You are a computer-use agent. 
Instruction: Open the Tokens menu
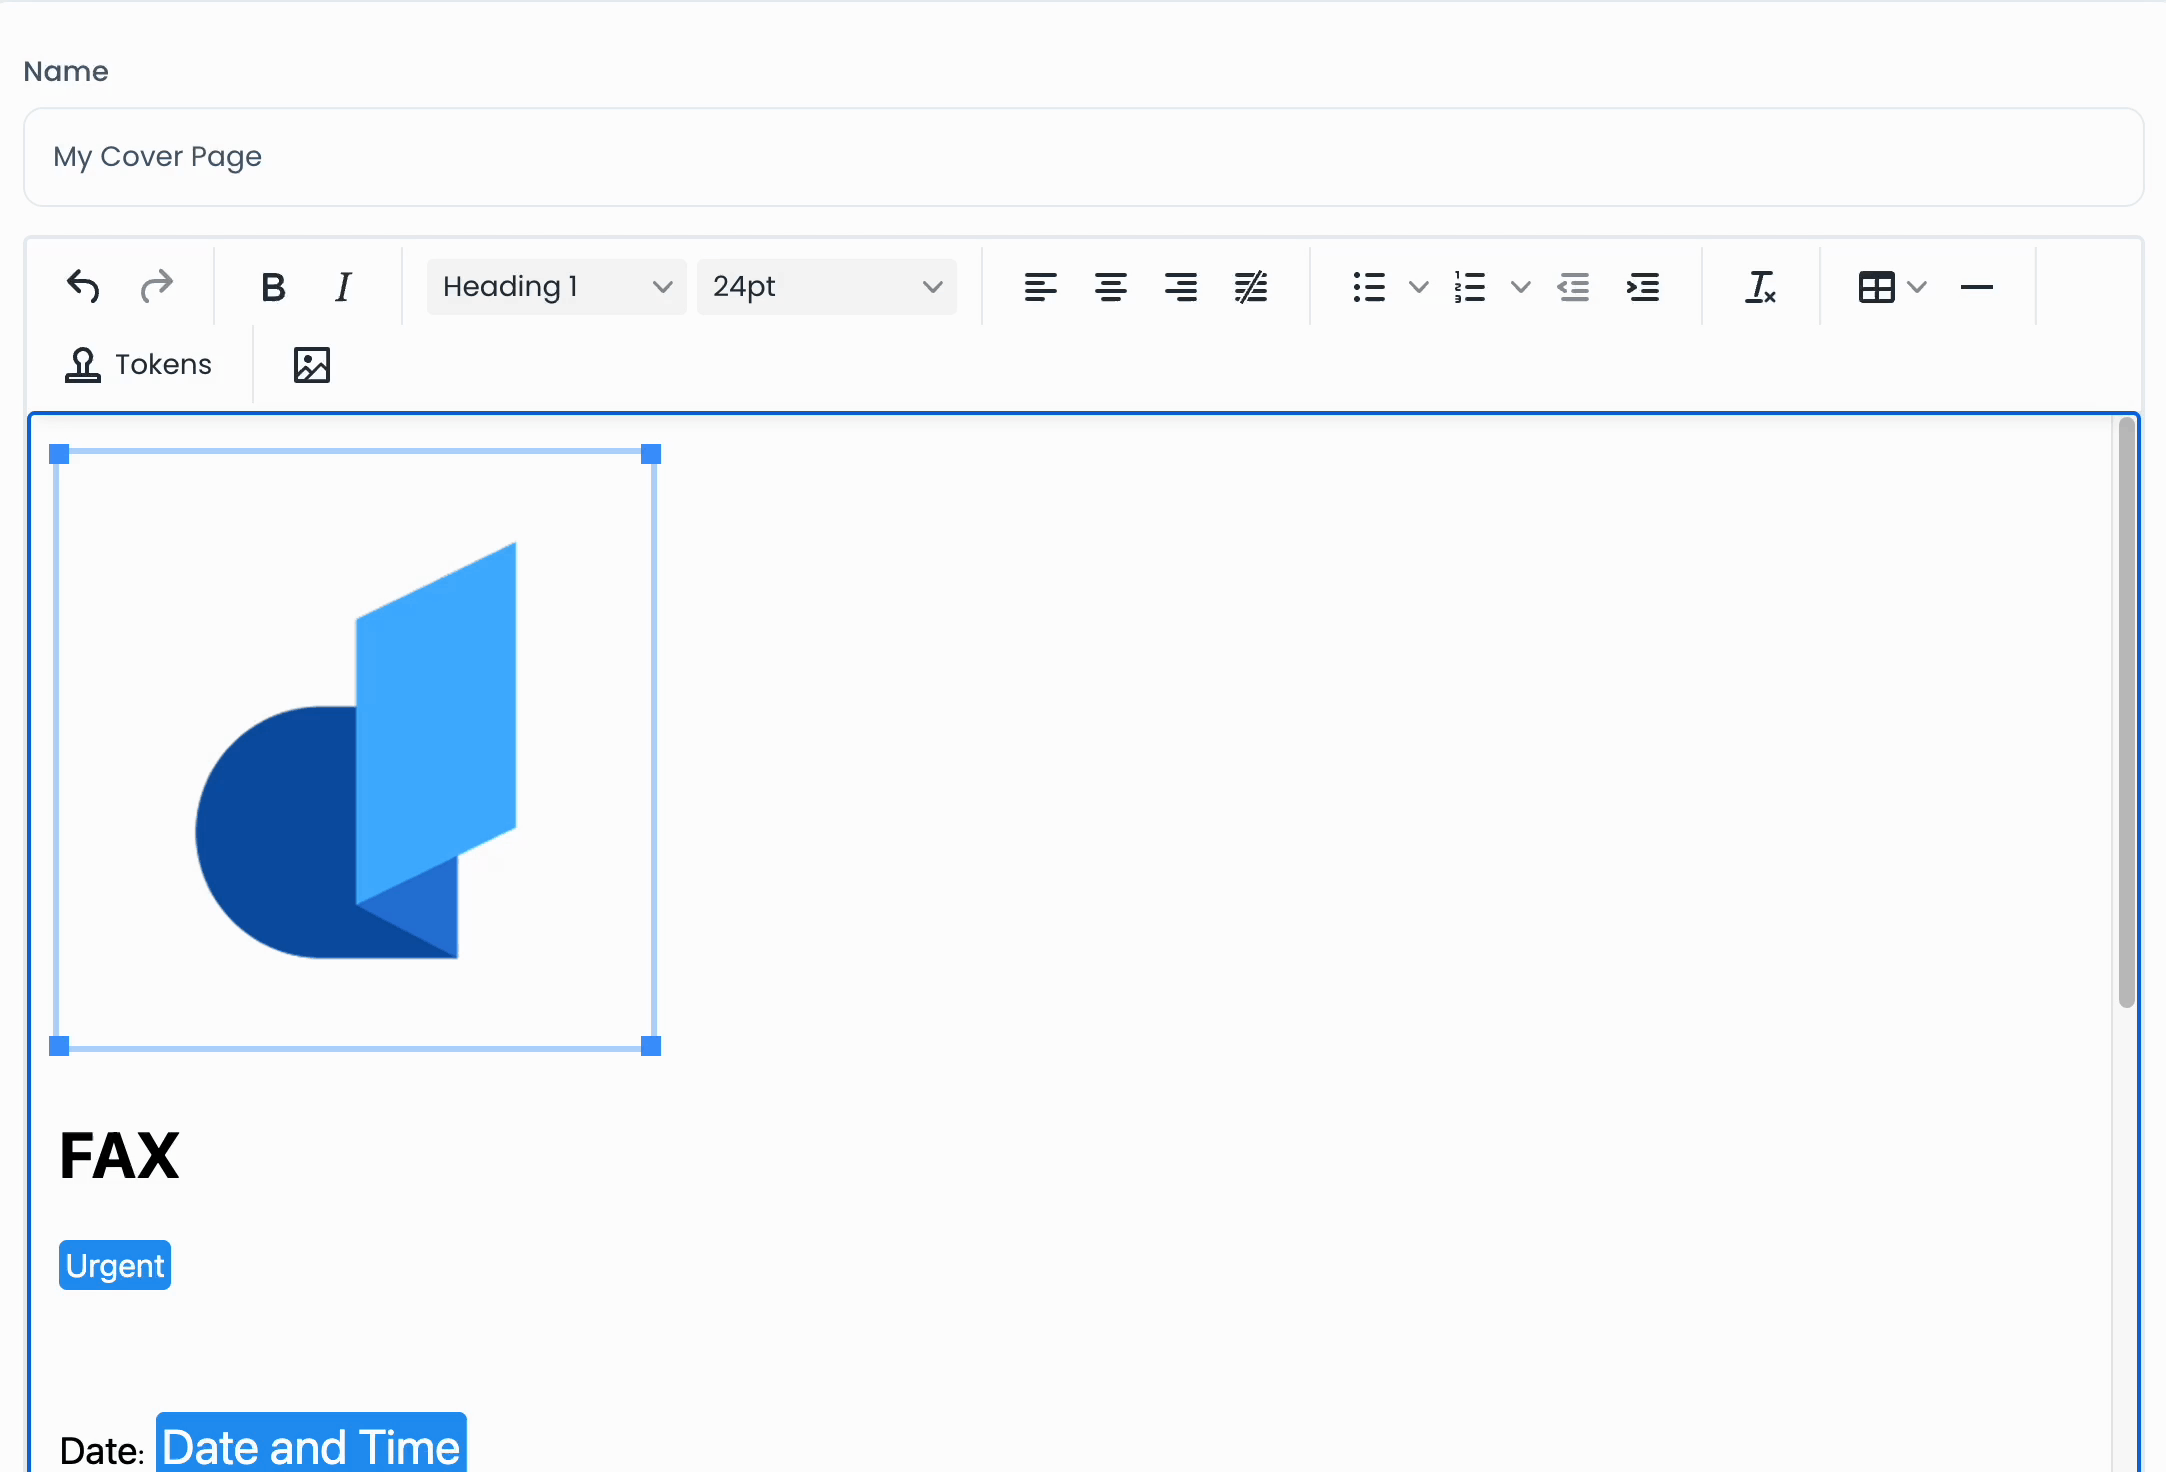click(x=138, y=365)
